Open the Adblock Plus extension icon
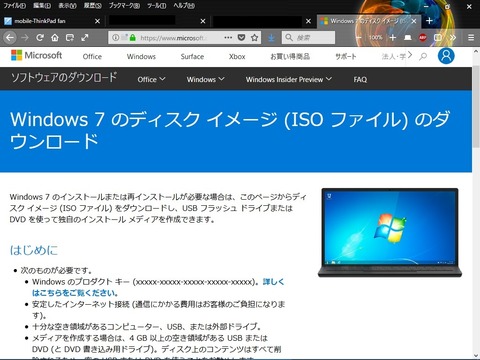The width and height of the screenshot is (480, 360). pos(423,38)
